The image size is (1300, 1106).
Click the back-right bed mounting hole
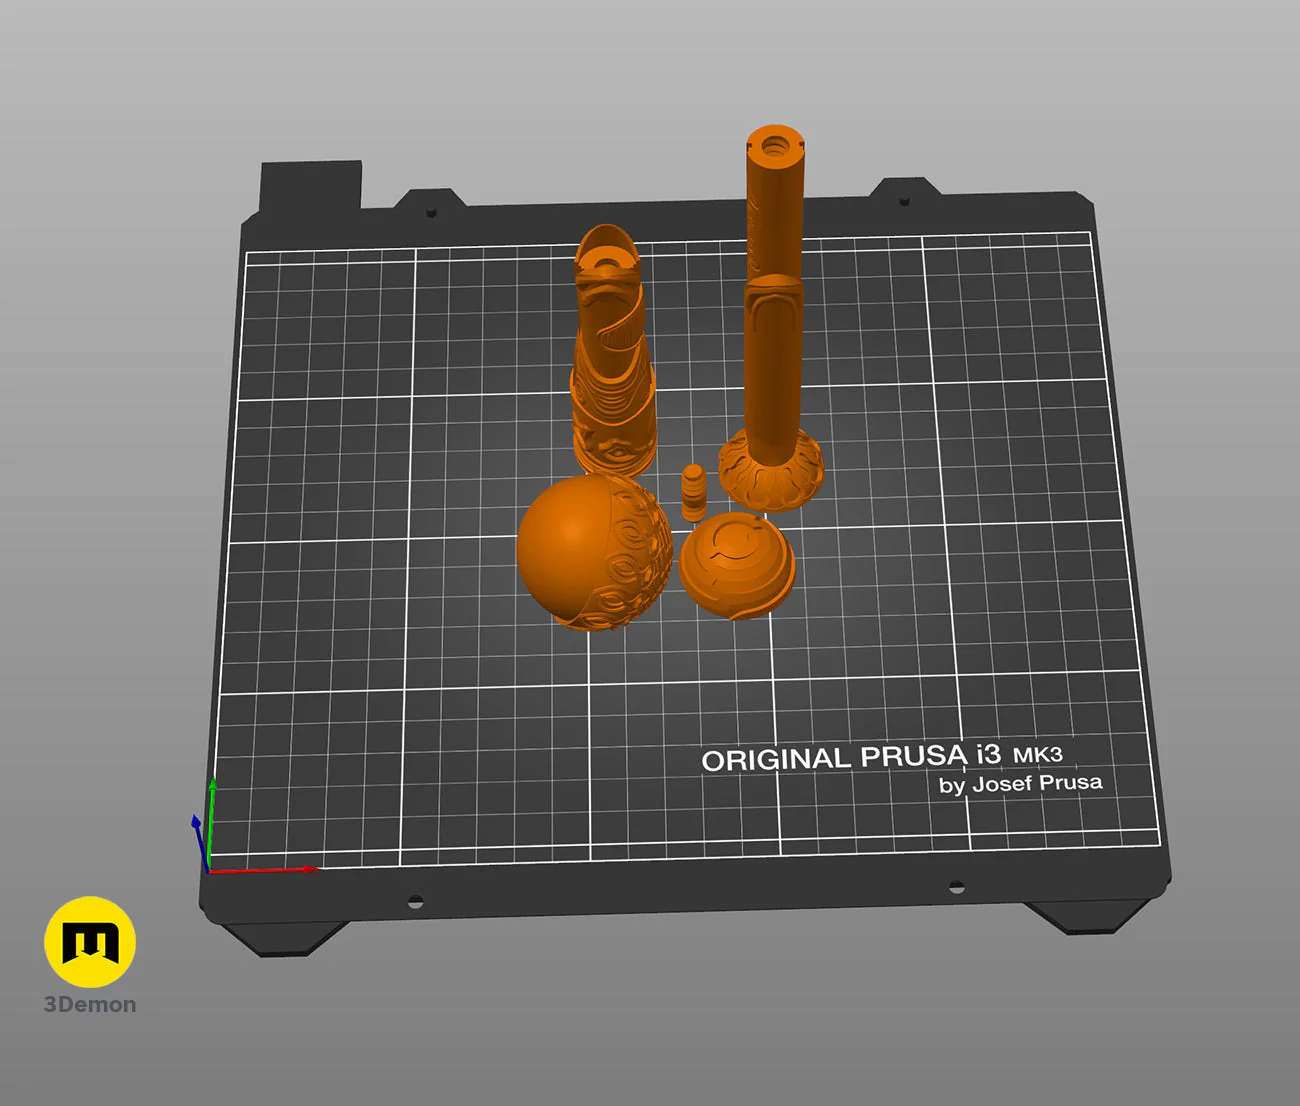904,202
